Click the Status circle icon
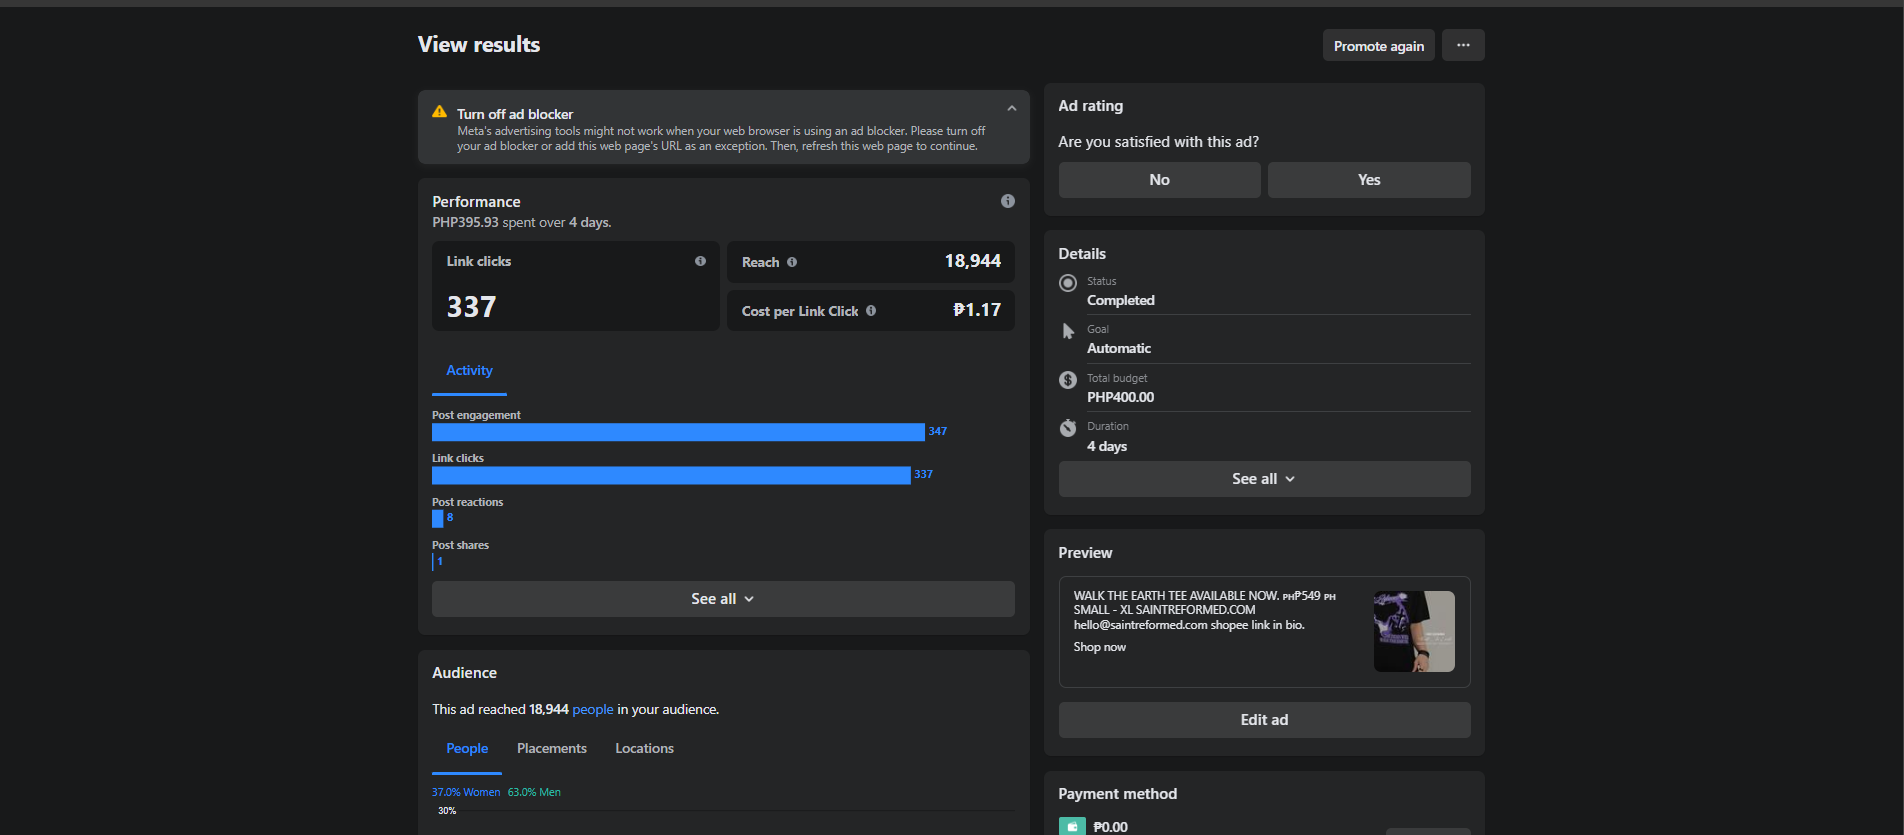 [1068, 283]
